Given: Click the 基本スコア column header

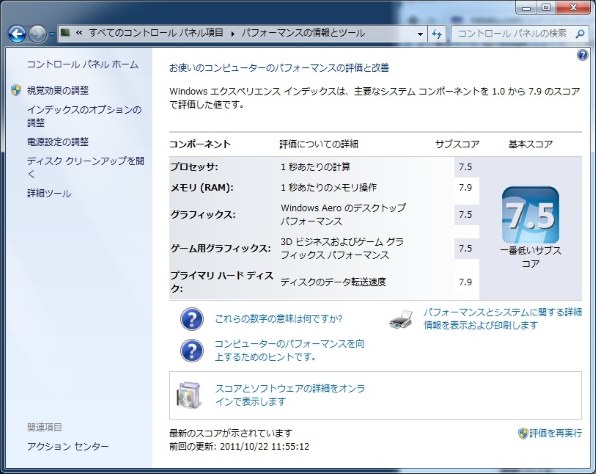Looking at the screenshot, I should [530, 144].
